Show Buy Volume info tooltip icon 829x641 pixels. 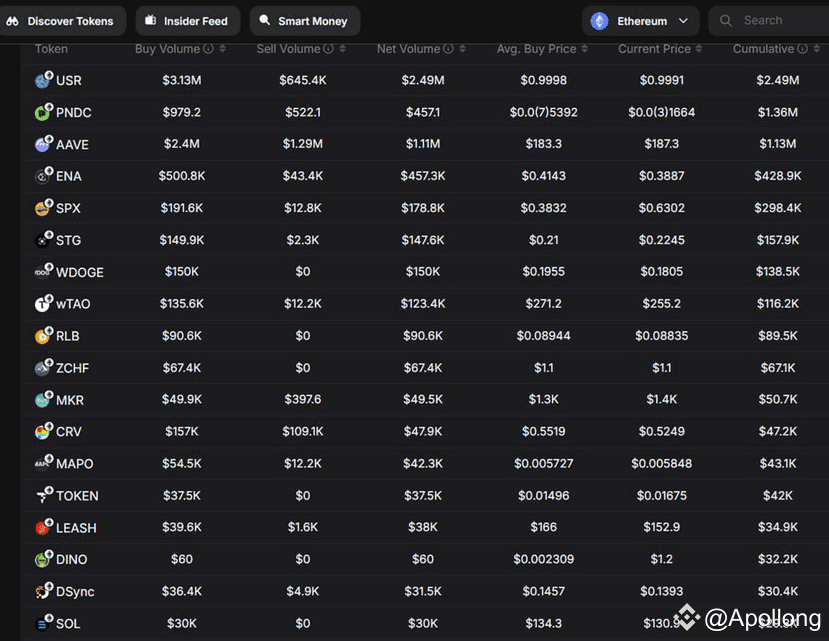point(209,49)
